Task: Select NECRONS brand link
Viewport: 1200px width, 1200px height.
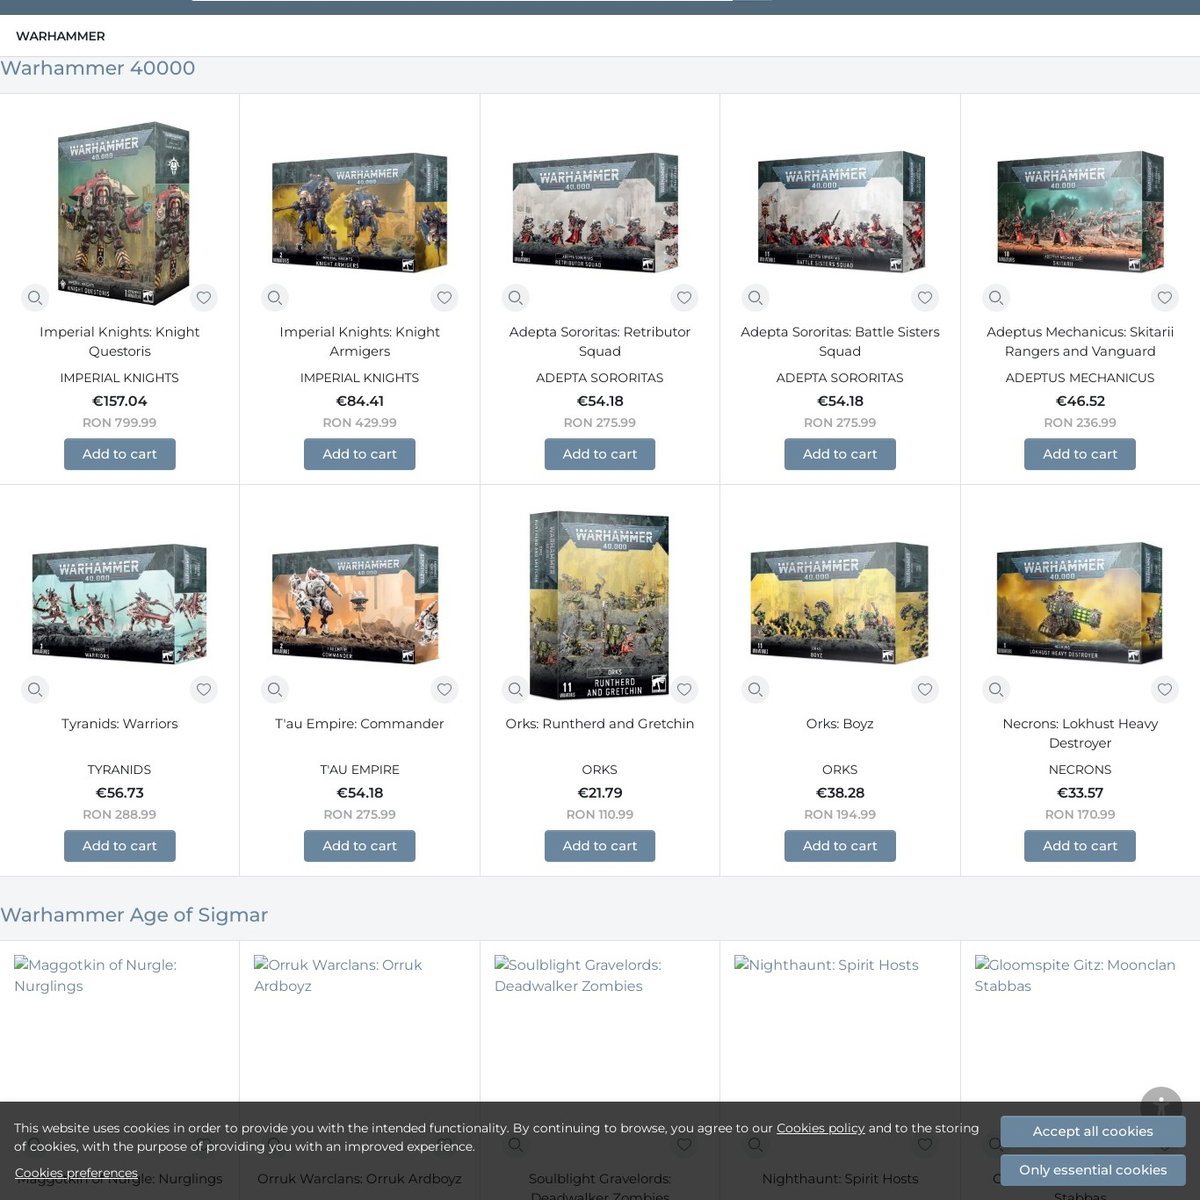Action: 1080,770
